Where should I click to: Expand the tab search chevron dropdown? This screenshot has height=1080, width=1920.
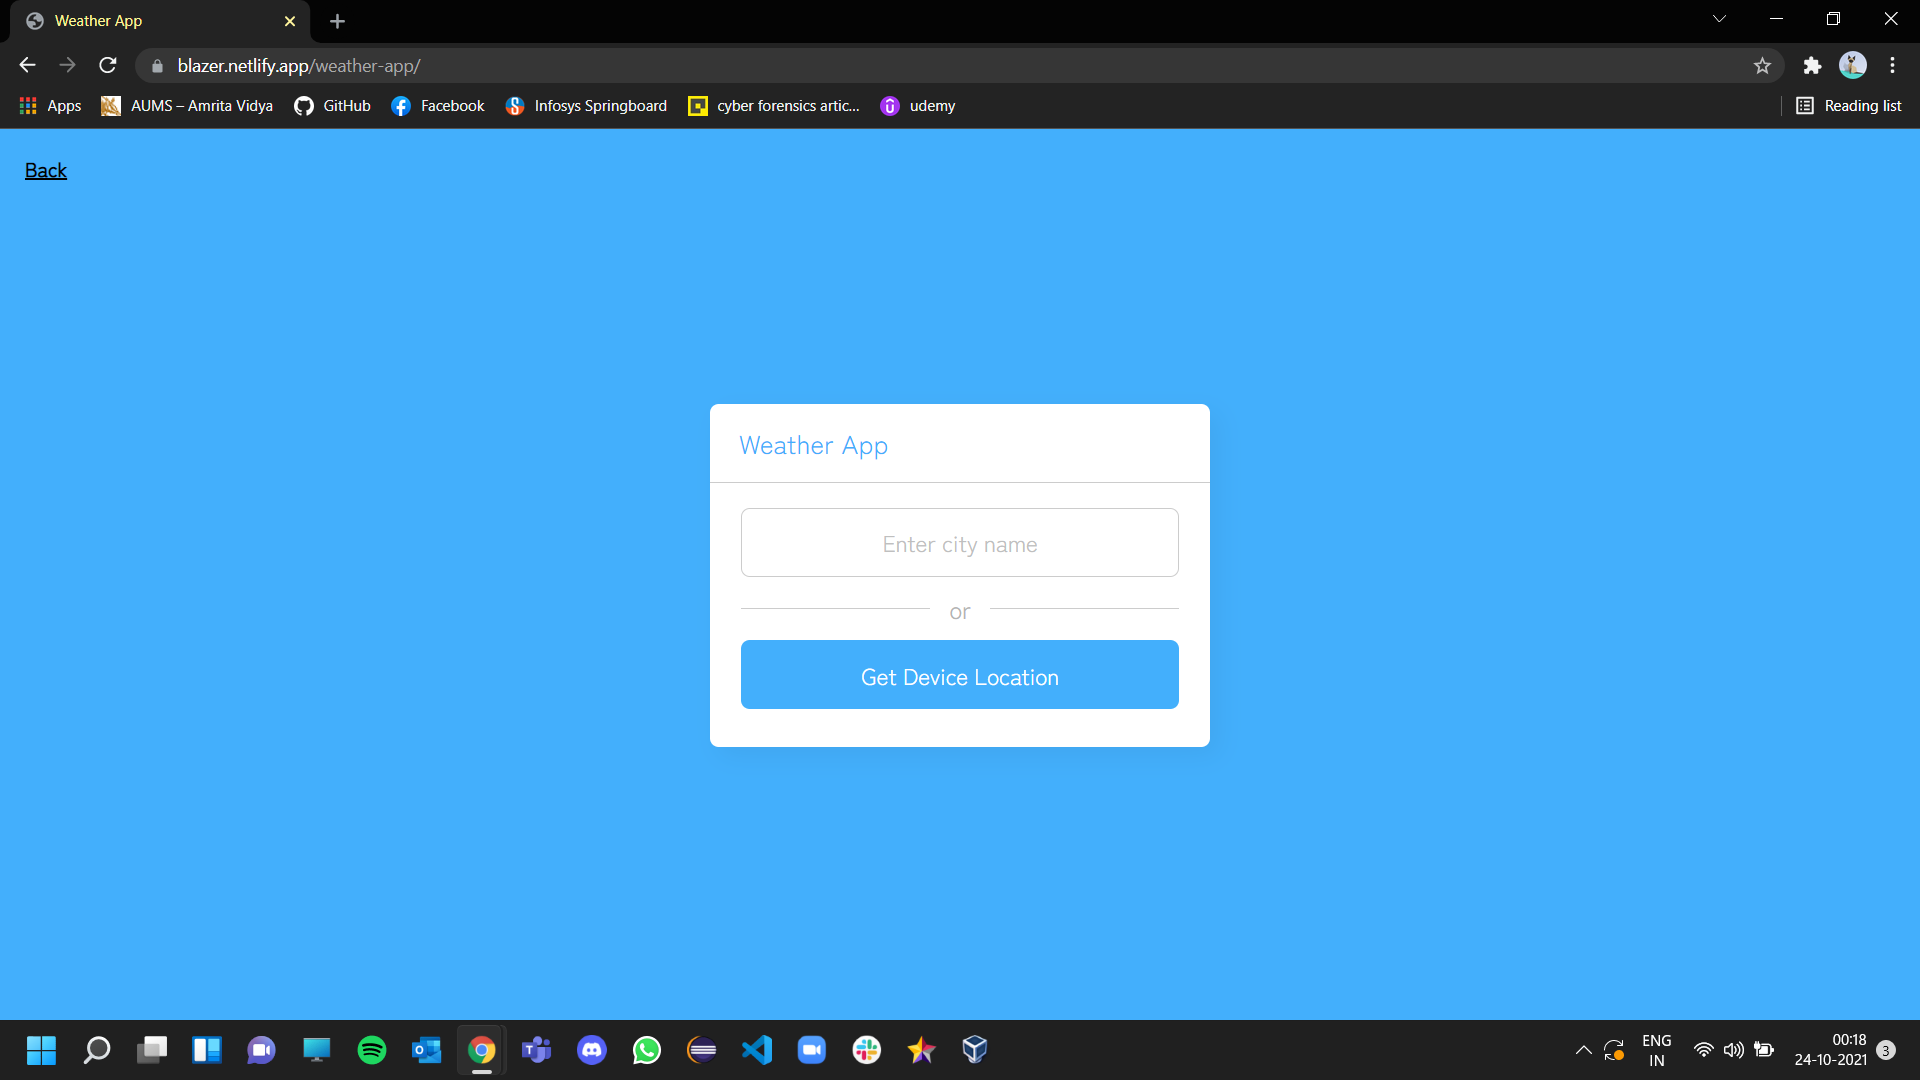[1719, 19]
